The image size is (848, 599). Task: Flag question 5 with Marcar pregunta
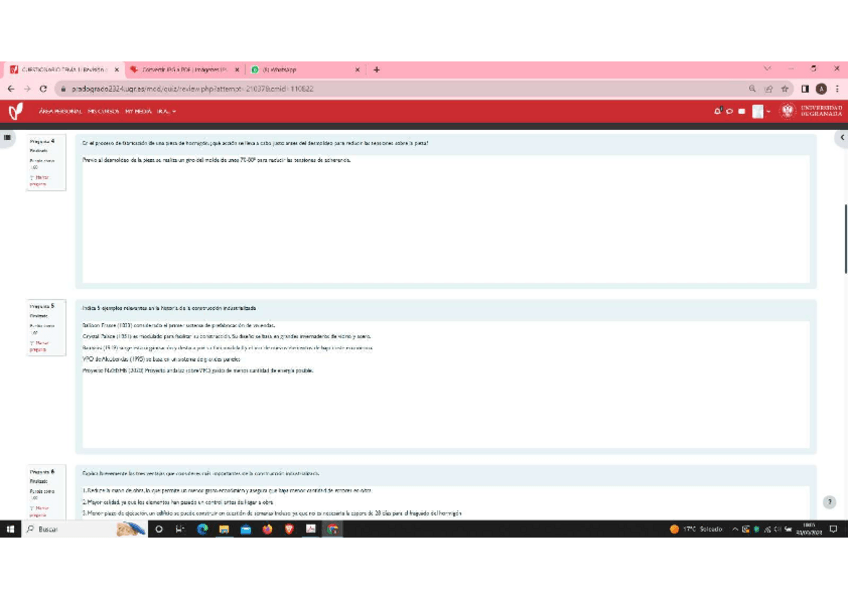[39, 346]
